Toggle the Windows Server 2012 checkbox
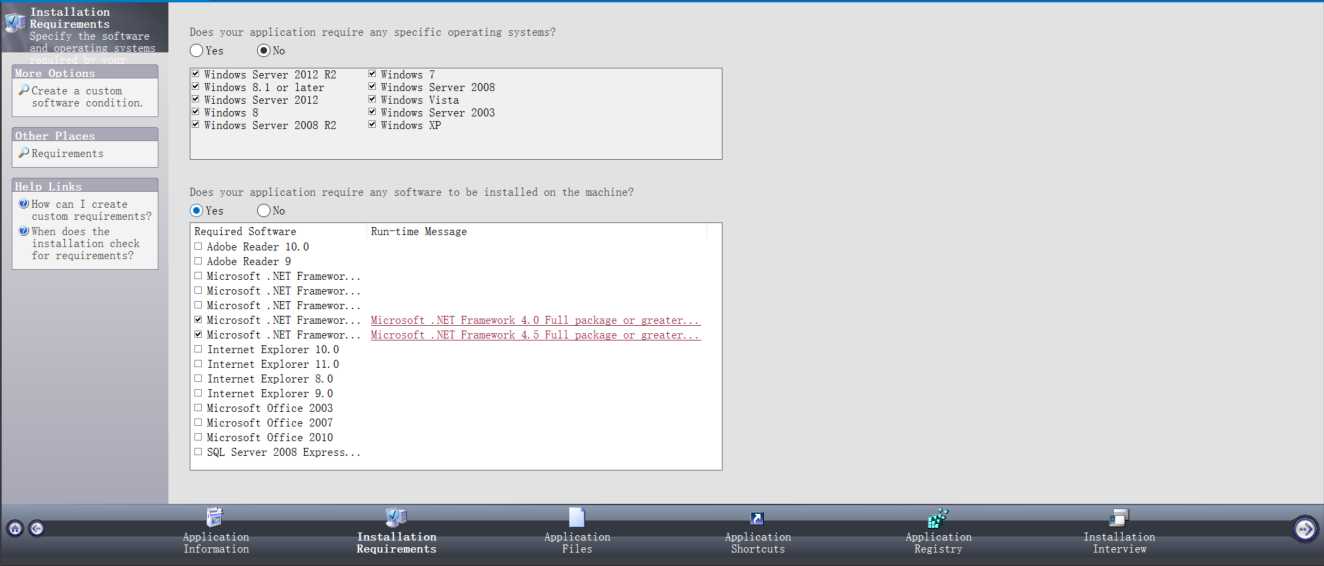Screen dimensions: 1324x566 196,100
